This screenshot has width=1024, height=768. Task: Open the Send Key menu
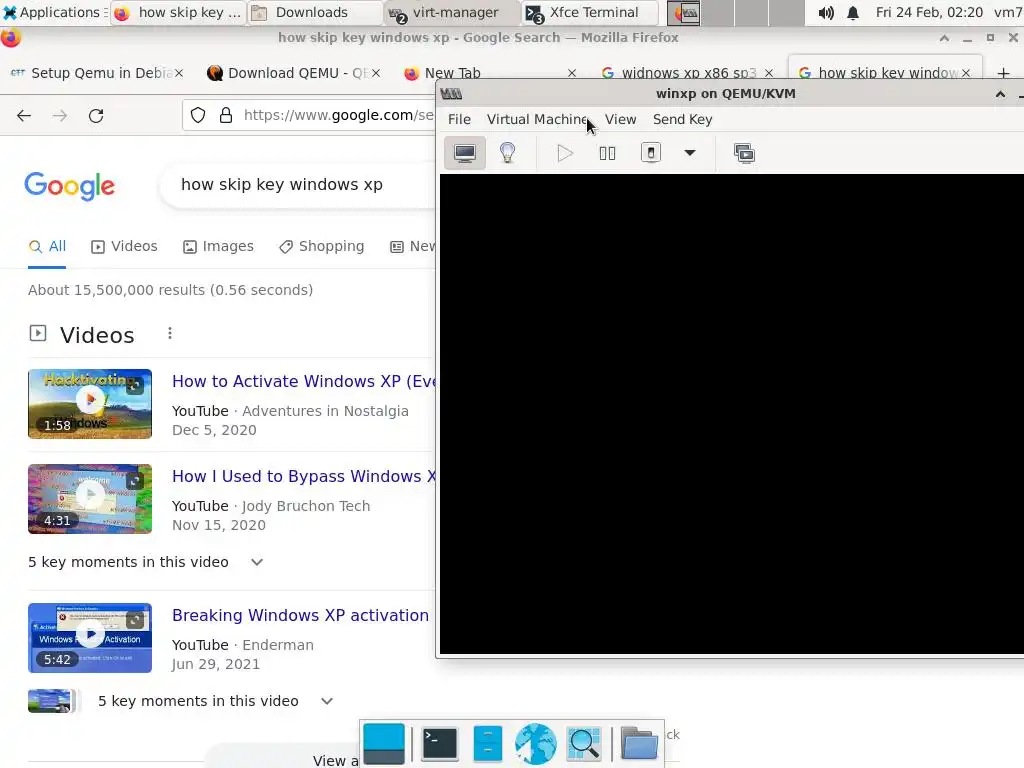point(682,120)
